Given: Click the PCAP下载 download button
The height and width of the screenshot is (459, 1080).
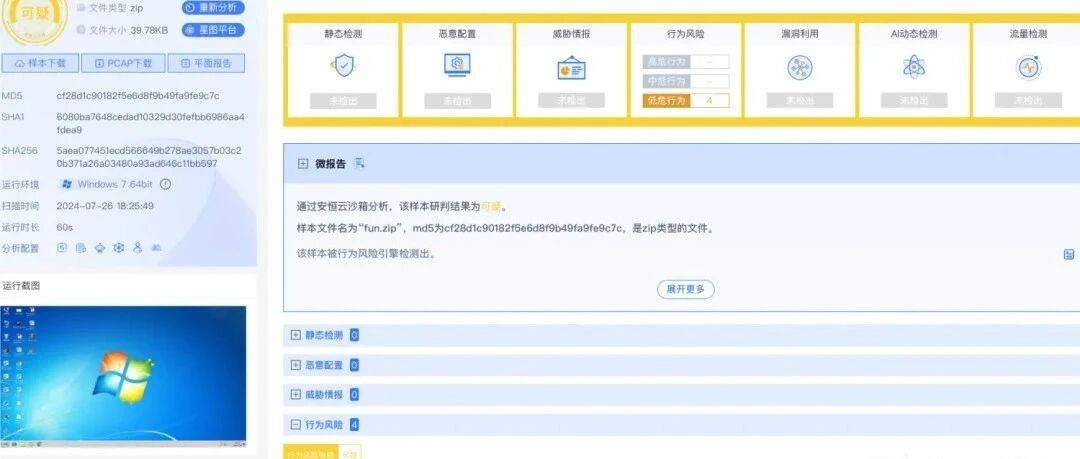Looking at the screenshot, I should coord(123,63).
